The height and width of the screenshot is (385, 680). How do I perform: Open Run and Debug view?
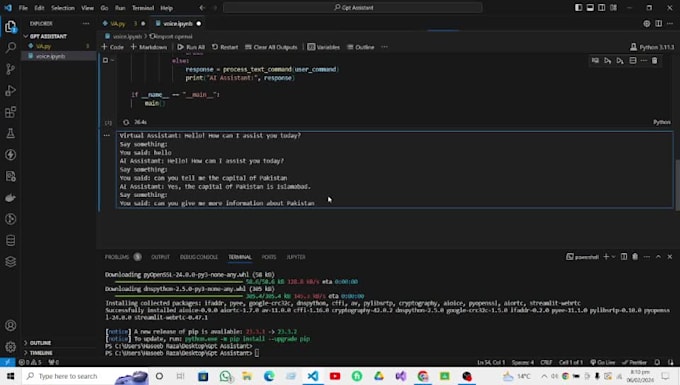point(10,91)
